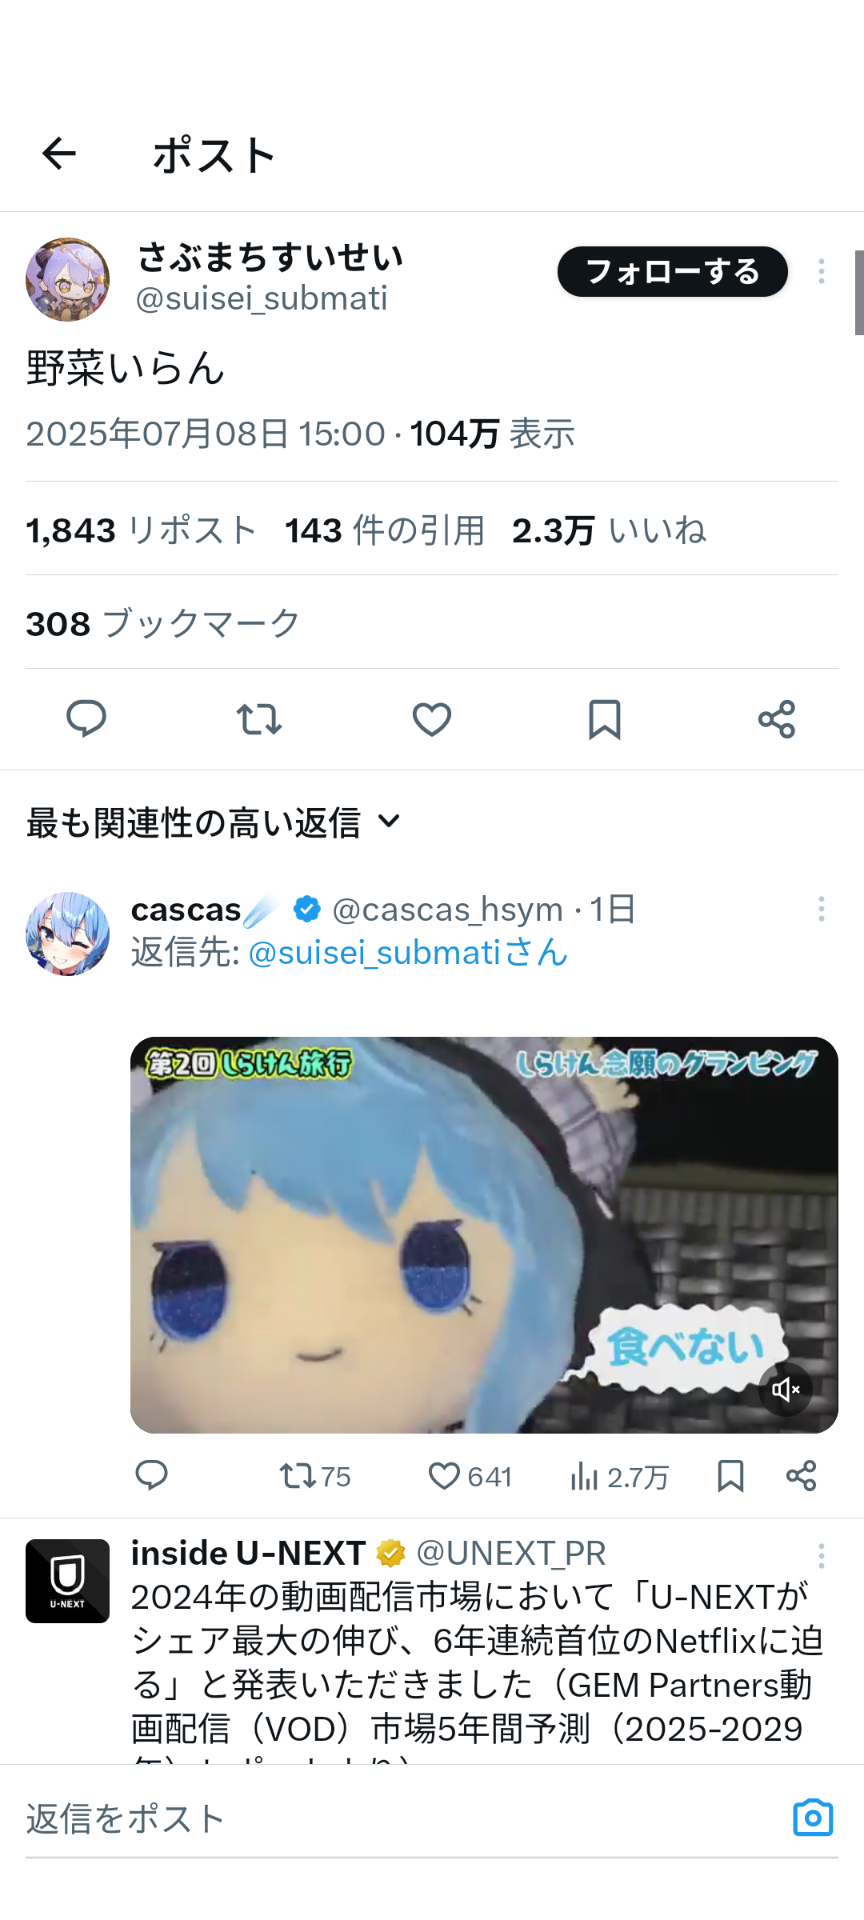This screenshot has height=1920, width=864.
Task: Tap フォローする to follow suisei_submati
Action: point(673,271)
